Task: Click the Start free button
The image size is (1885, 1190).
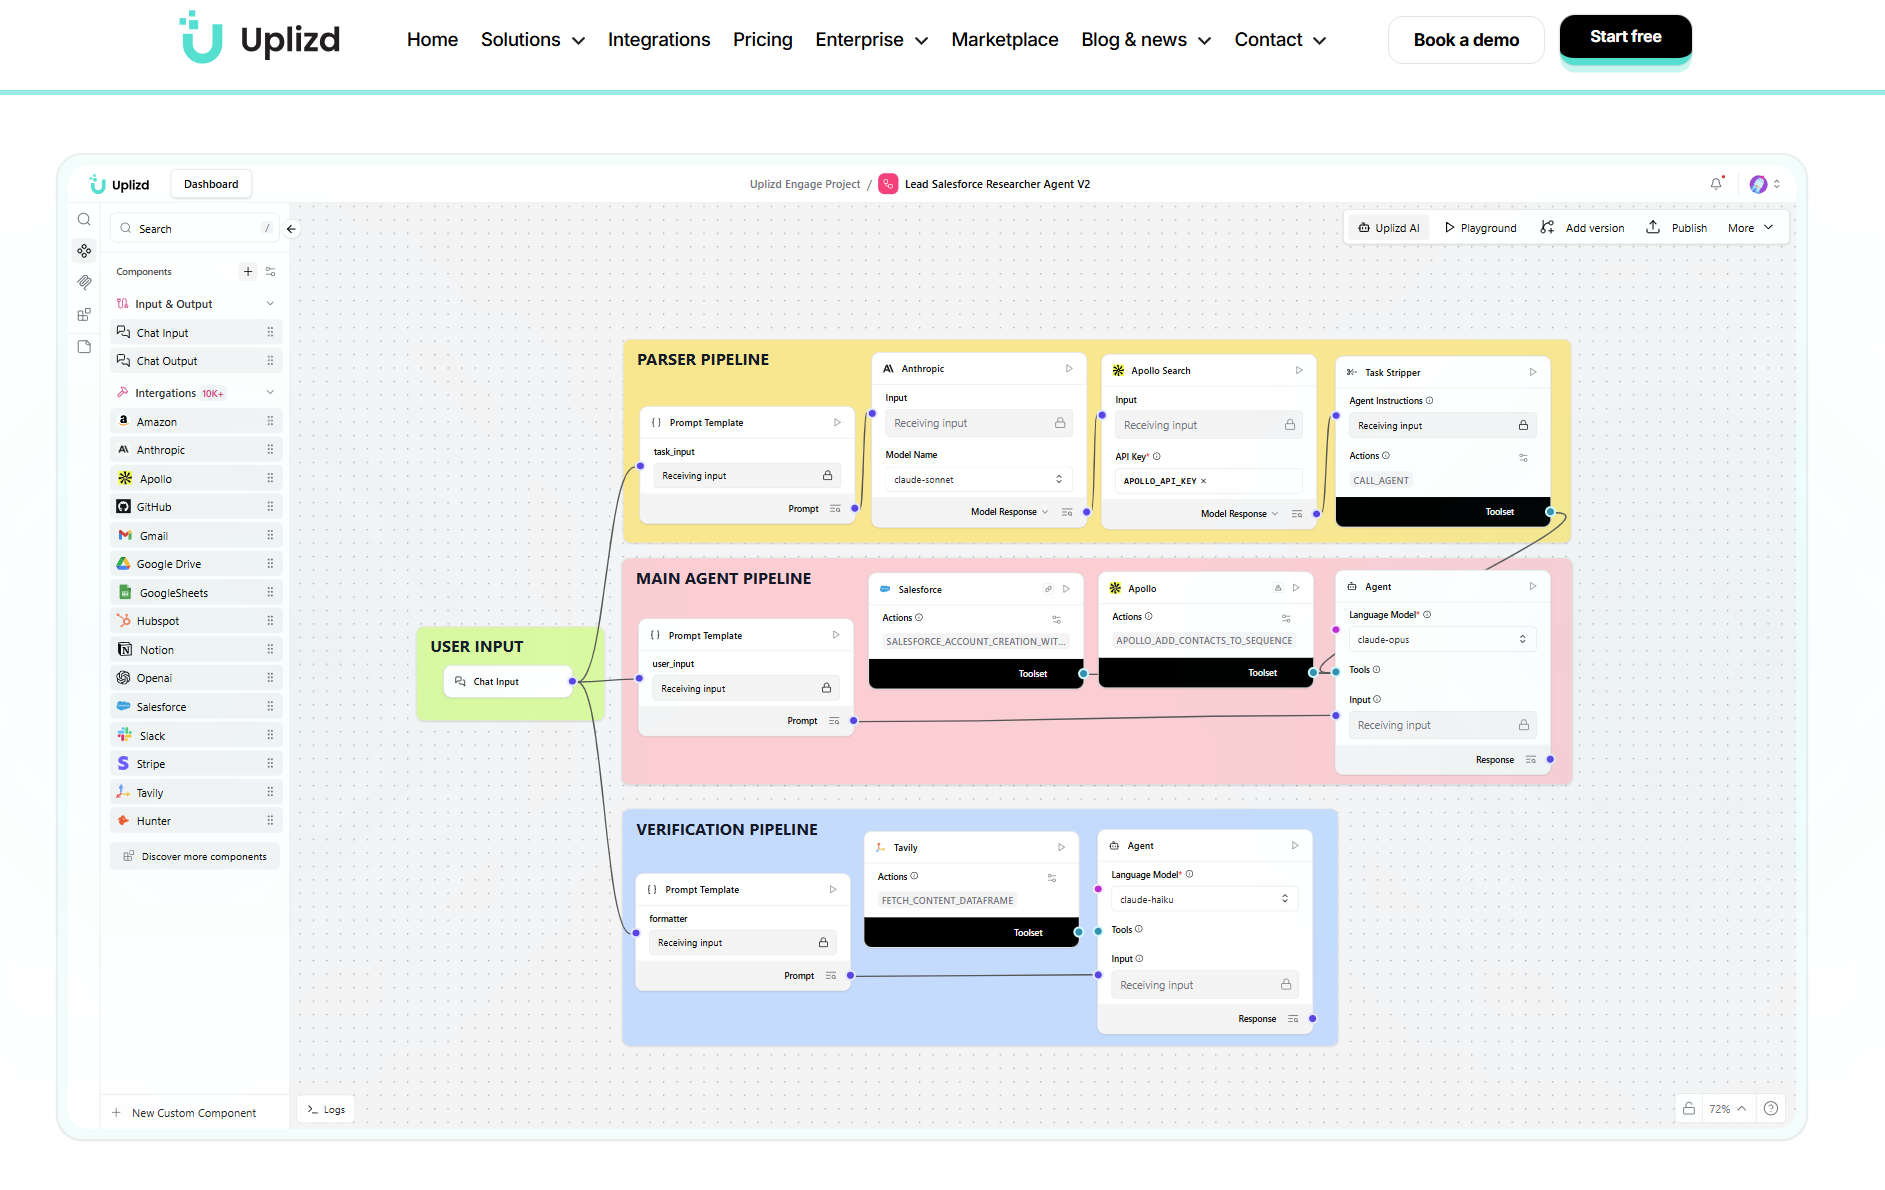Action: [1625, 37]
